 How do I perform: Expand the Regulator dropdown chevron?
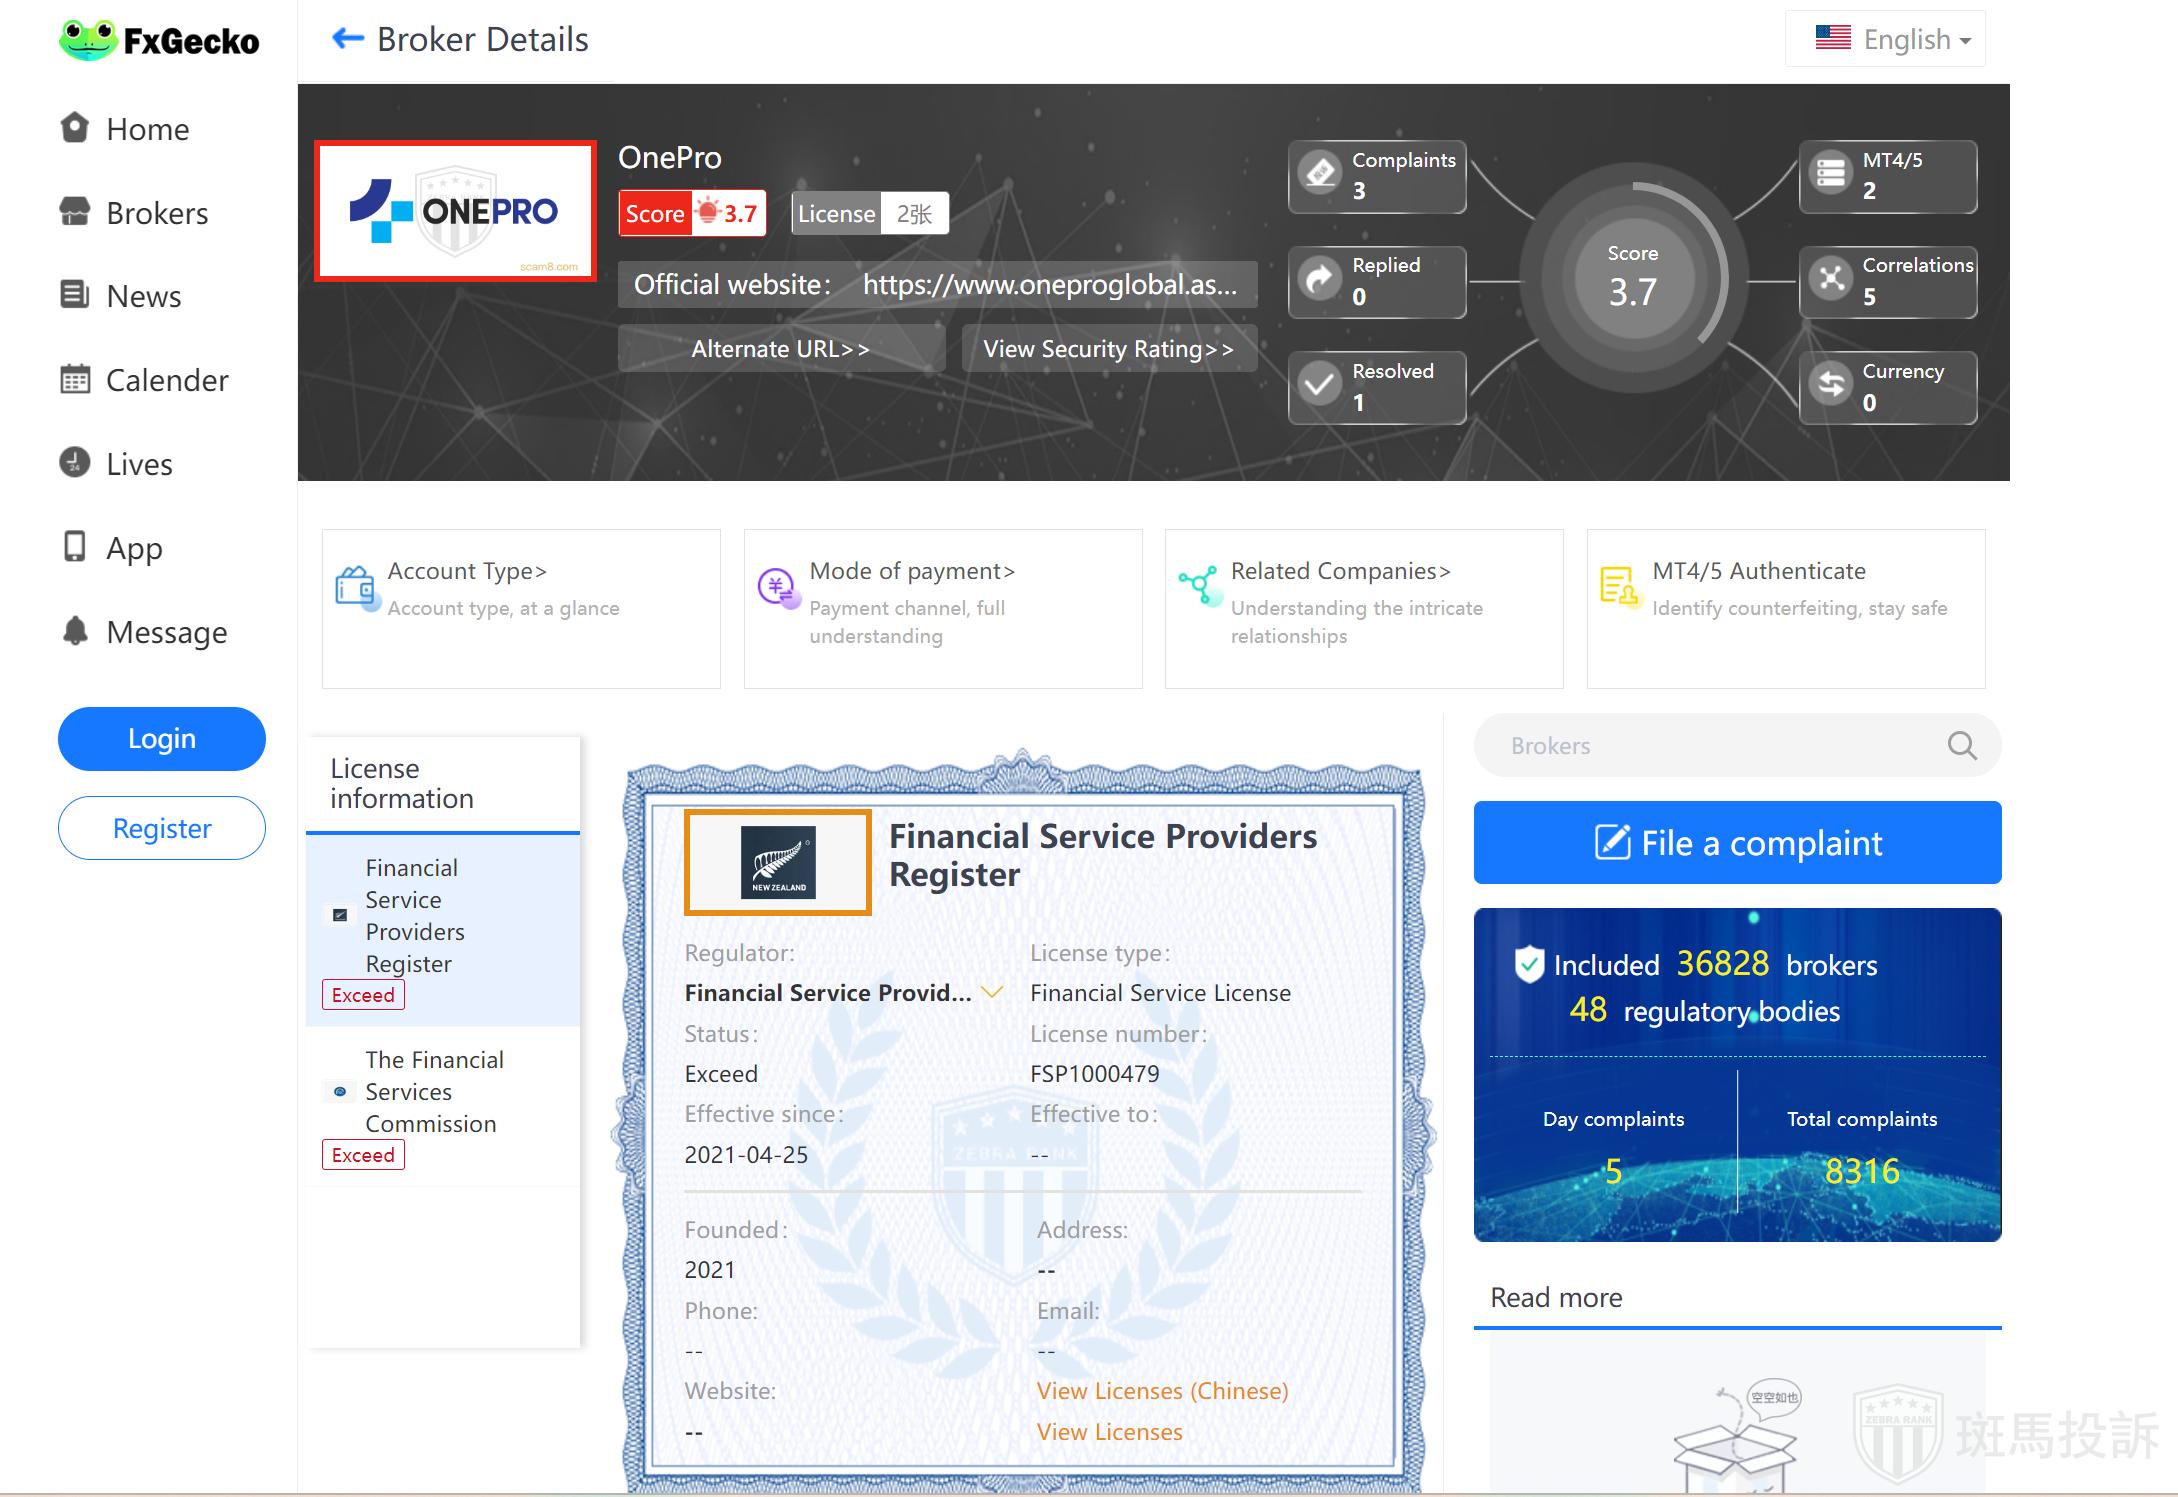[991, 992]
